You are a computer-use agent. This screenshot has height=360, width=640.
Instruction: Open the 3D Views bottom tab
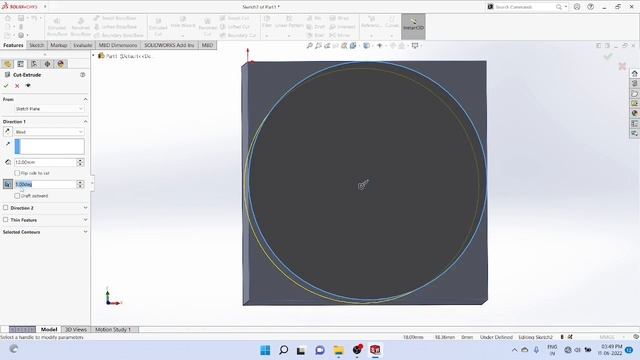click(x=76, y=329)
